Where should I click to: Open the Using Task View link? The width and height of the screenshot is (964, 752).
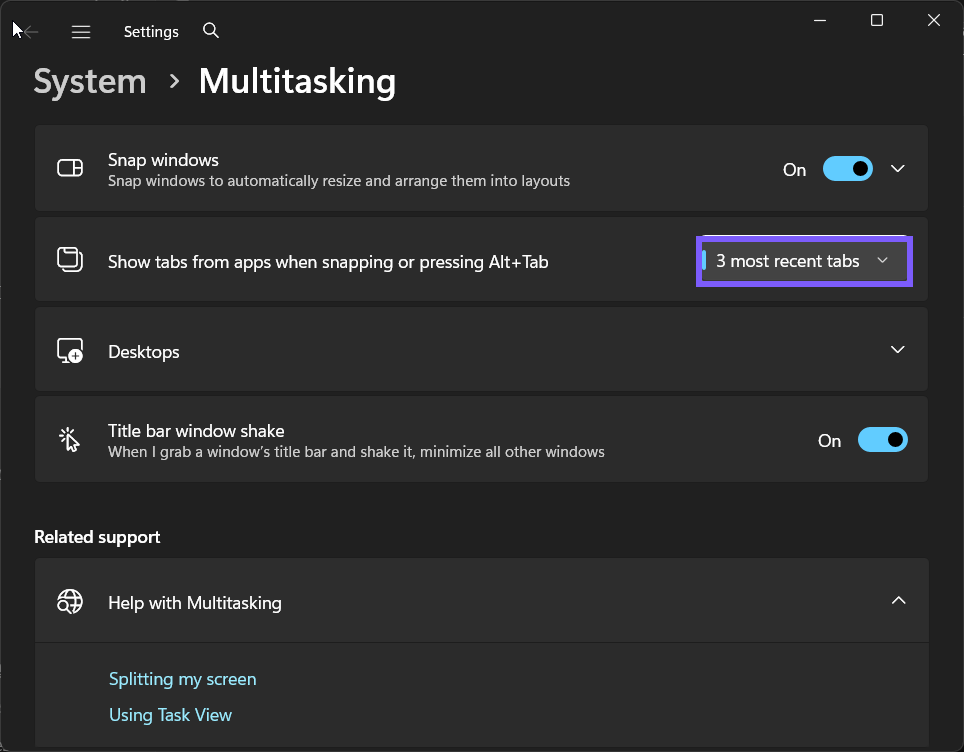click(170, 714)
